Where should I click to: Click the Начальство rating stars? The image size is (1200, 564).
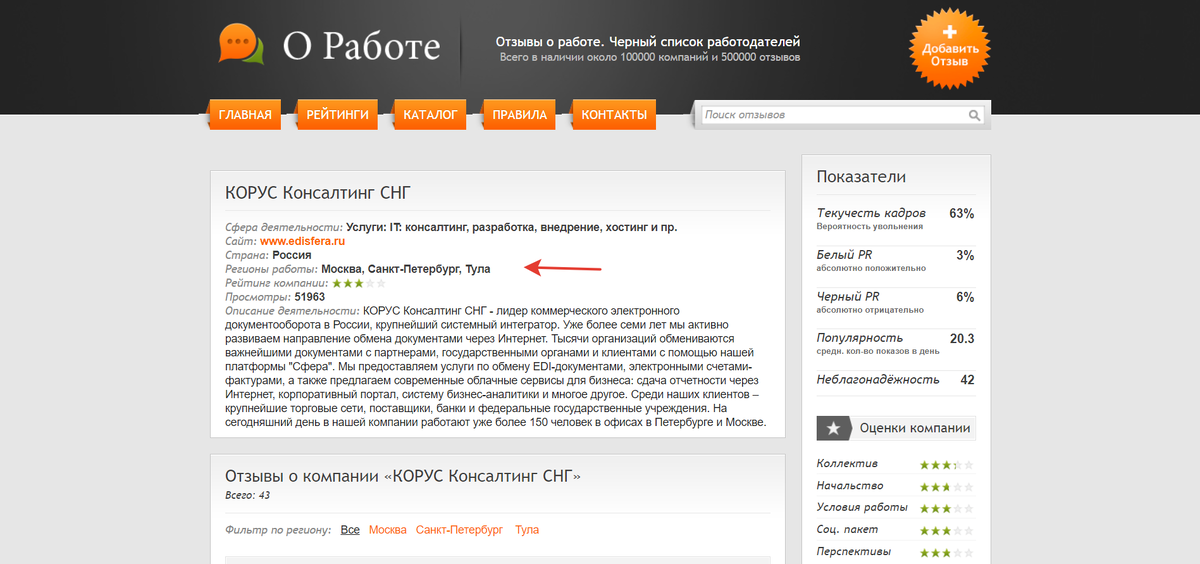click(946, 486)
